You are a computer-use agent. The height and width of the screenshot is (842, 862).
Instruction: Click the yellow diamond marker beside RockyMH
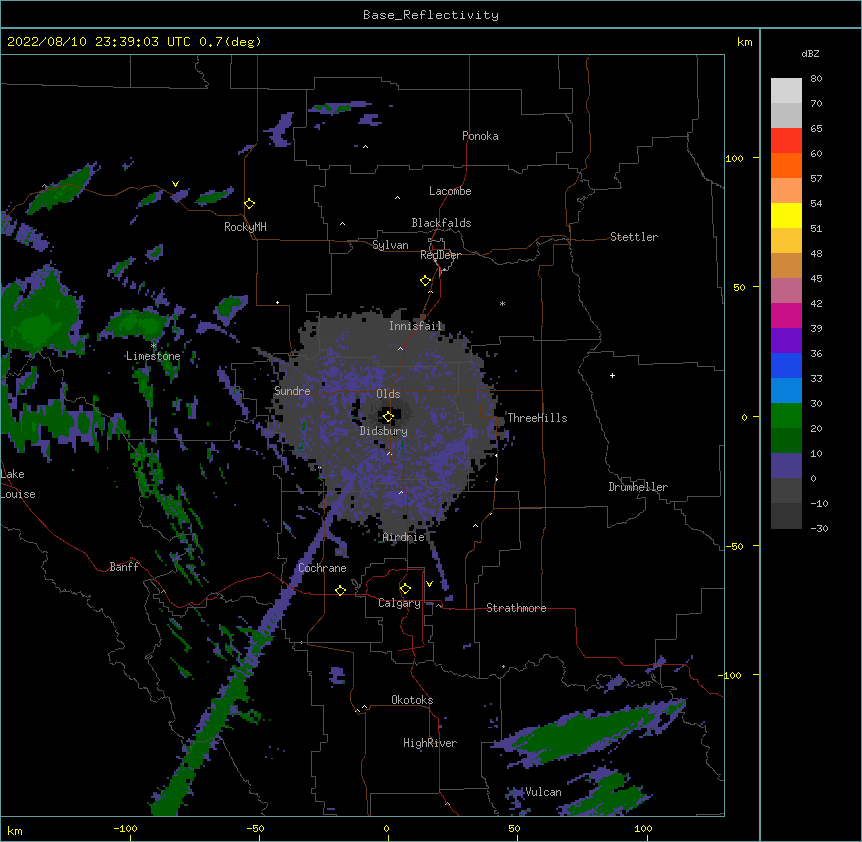[x=250, y=204]
